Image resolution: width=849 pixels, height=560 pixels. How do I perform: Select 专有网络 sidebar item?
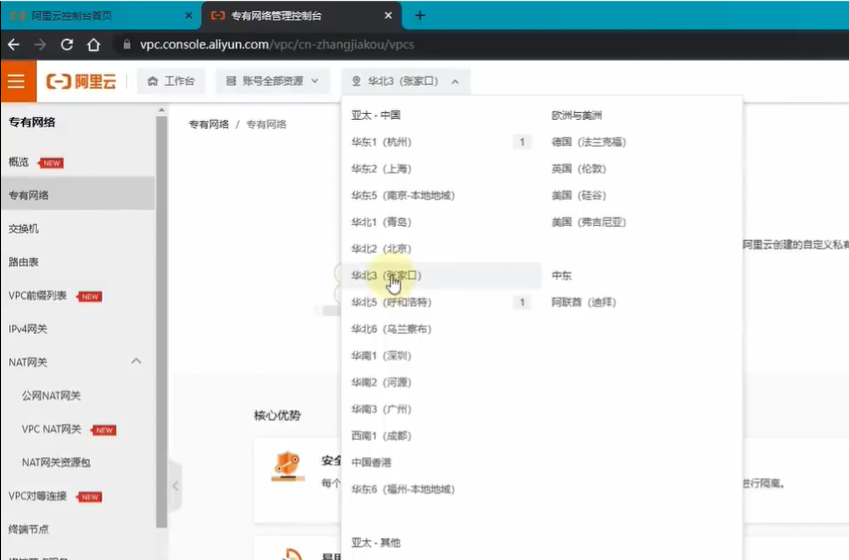pyautogui.click(x=77, y=195)
